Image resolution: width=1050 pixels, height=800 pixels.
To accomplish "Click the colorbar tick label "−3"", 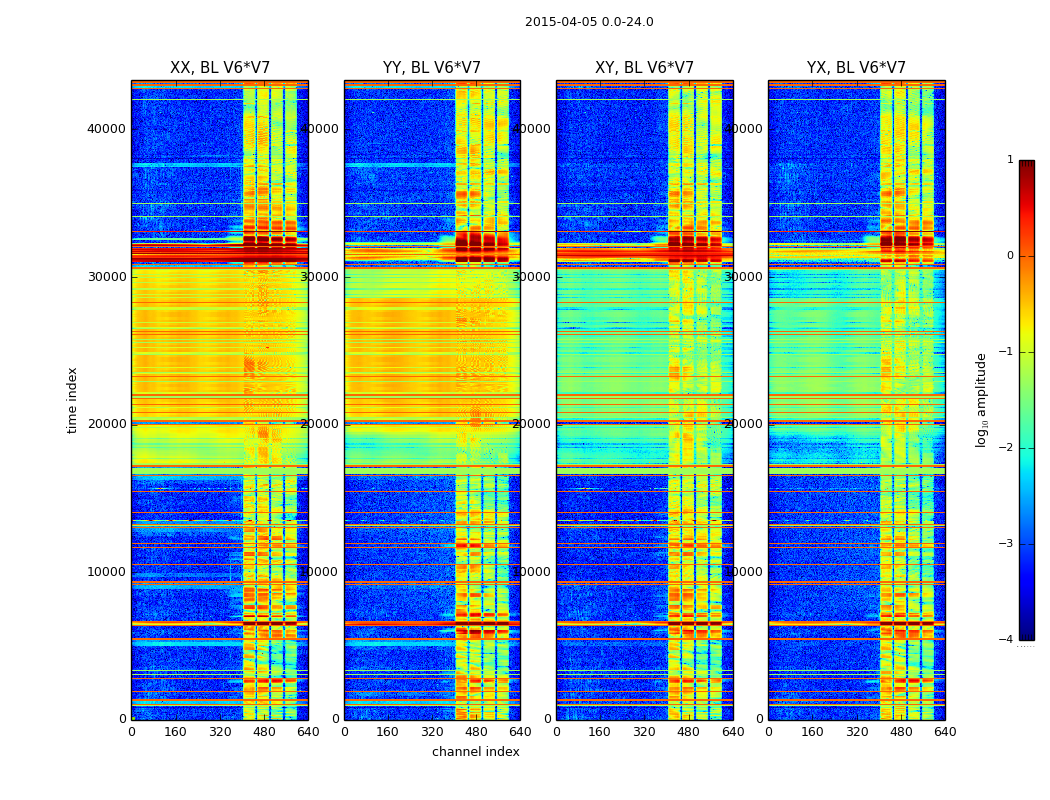I will pyautogui.click(x=1007, y=544).
